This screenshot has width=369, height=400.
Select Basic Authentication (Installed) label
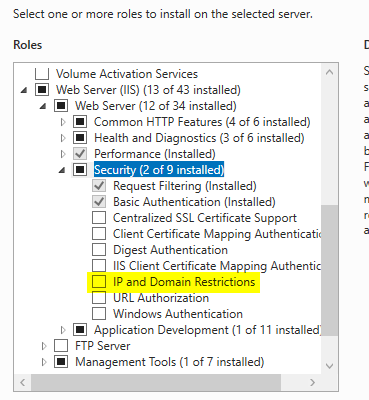(194, 202)
